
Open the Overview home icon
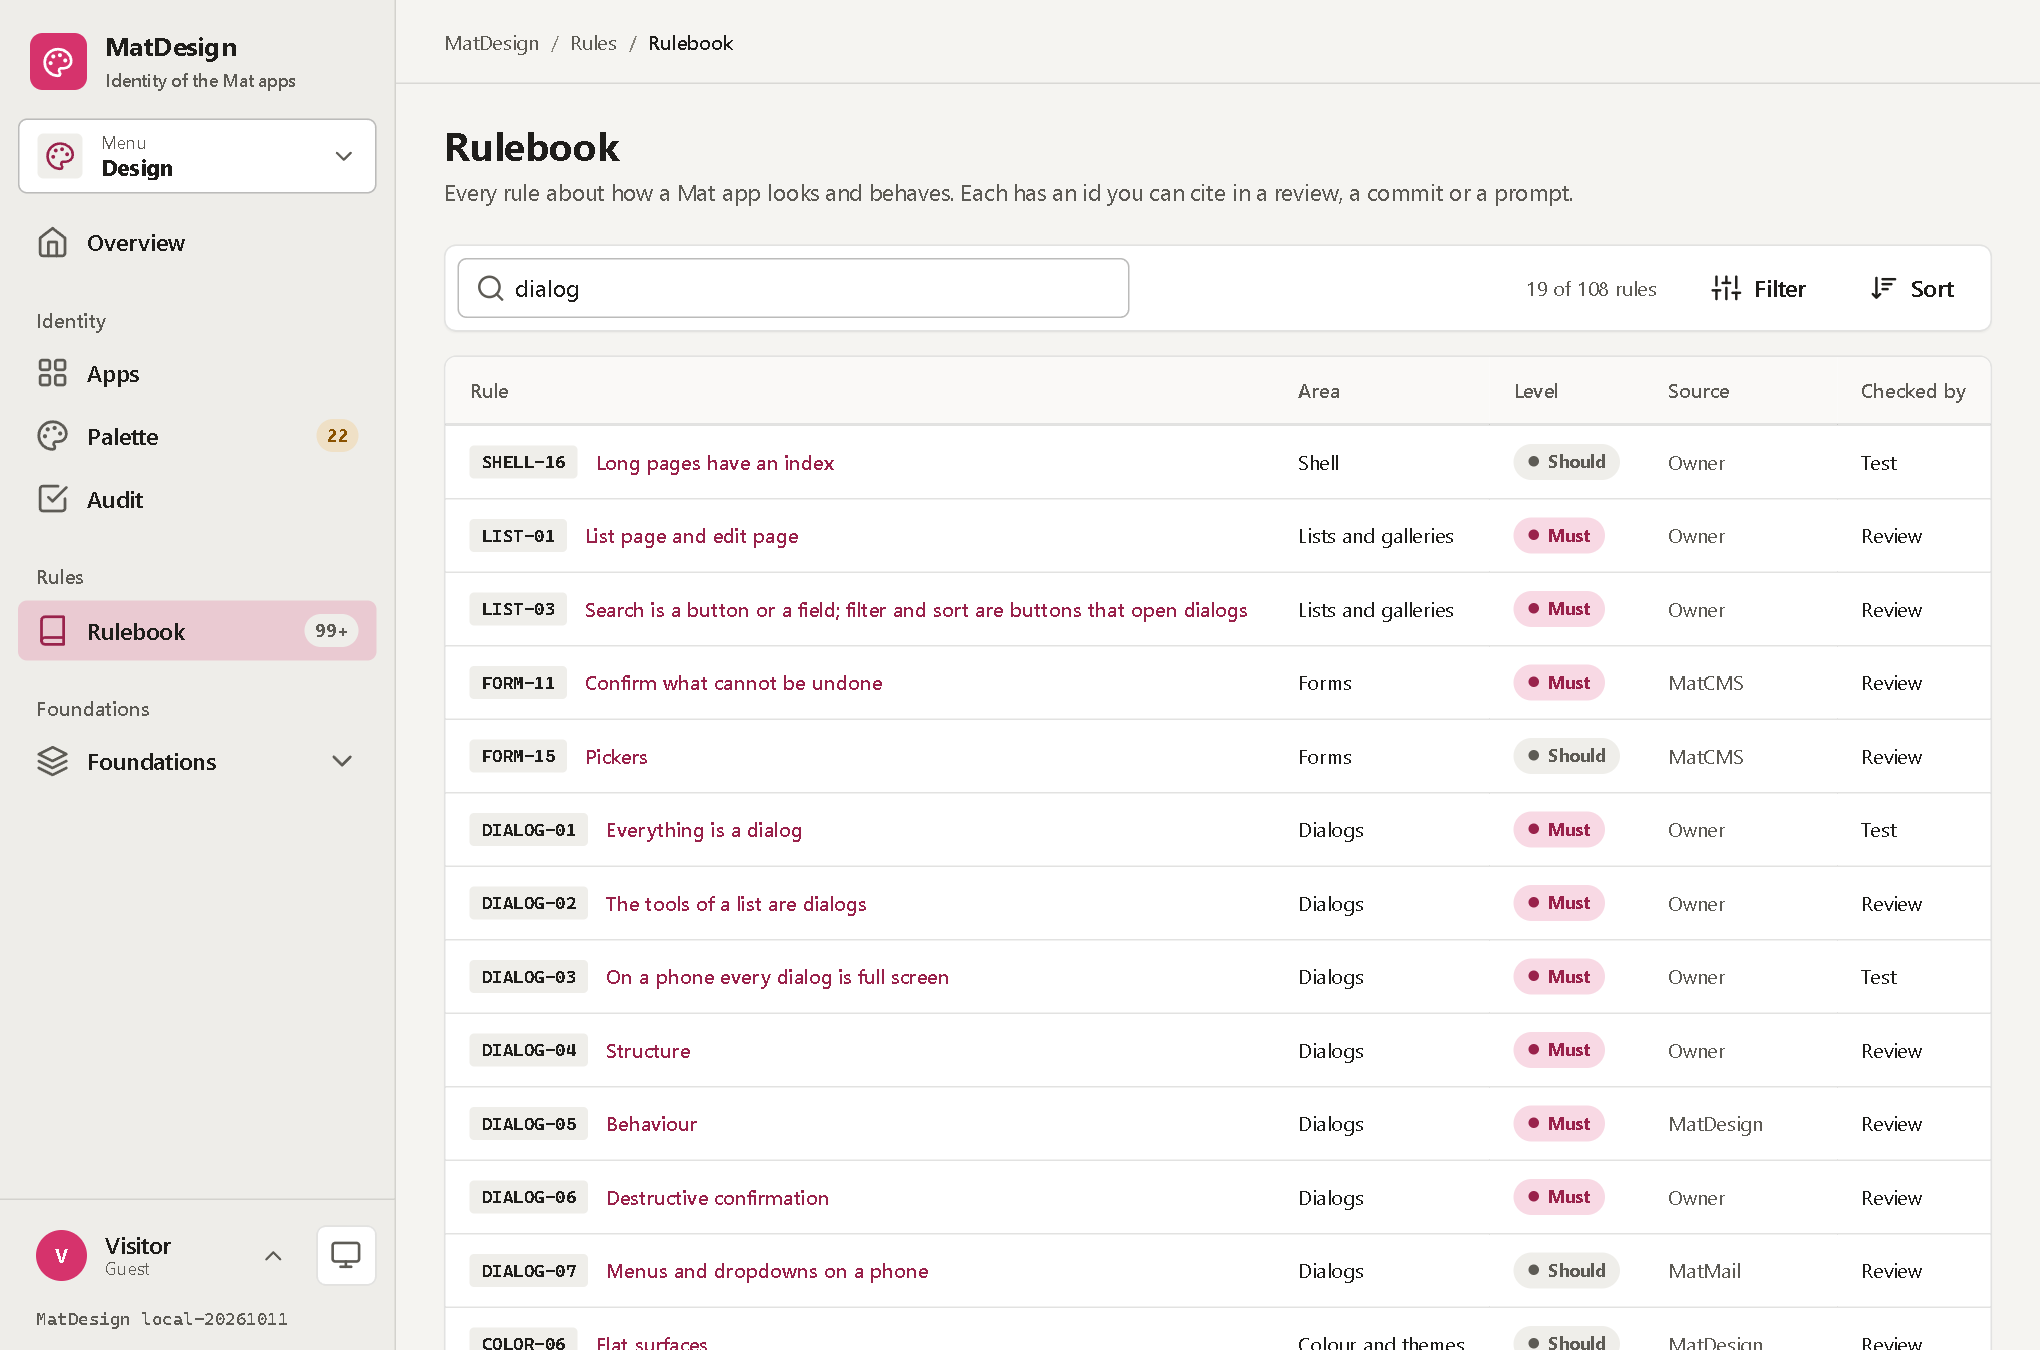click(52, 243)
